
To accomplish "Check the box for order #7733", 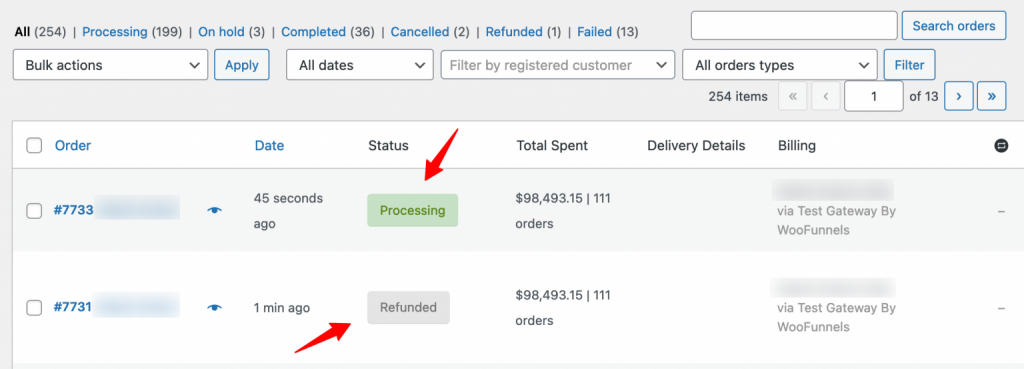I will point(34,210).
